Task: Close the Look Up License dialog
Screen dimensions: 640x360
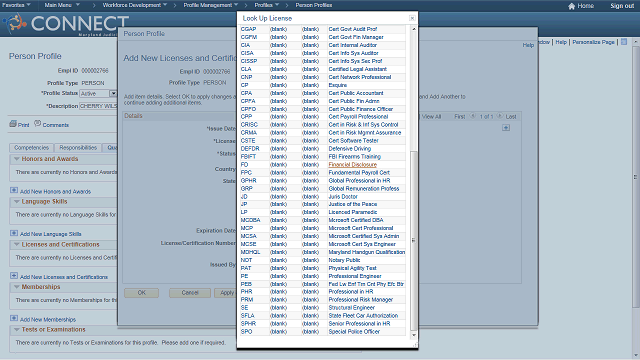Action: (412, 18)
